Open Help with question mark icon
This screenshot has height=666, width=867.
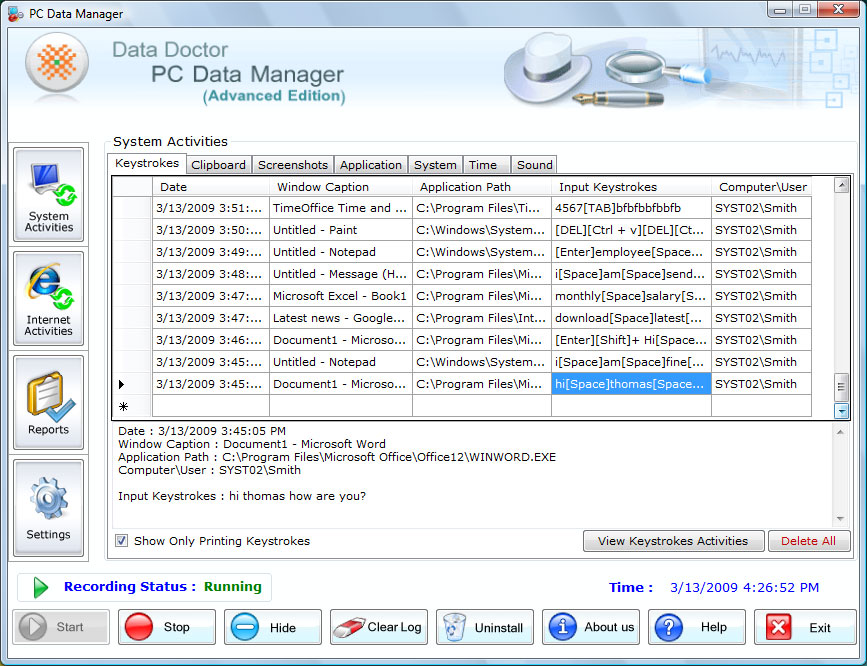[x=696, y=627]
